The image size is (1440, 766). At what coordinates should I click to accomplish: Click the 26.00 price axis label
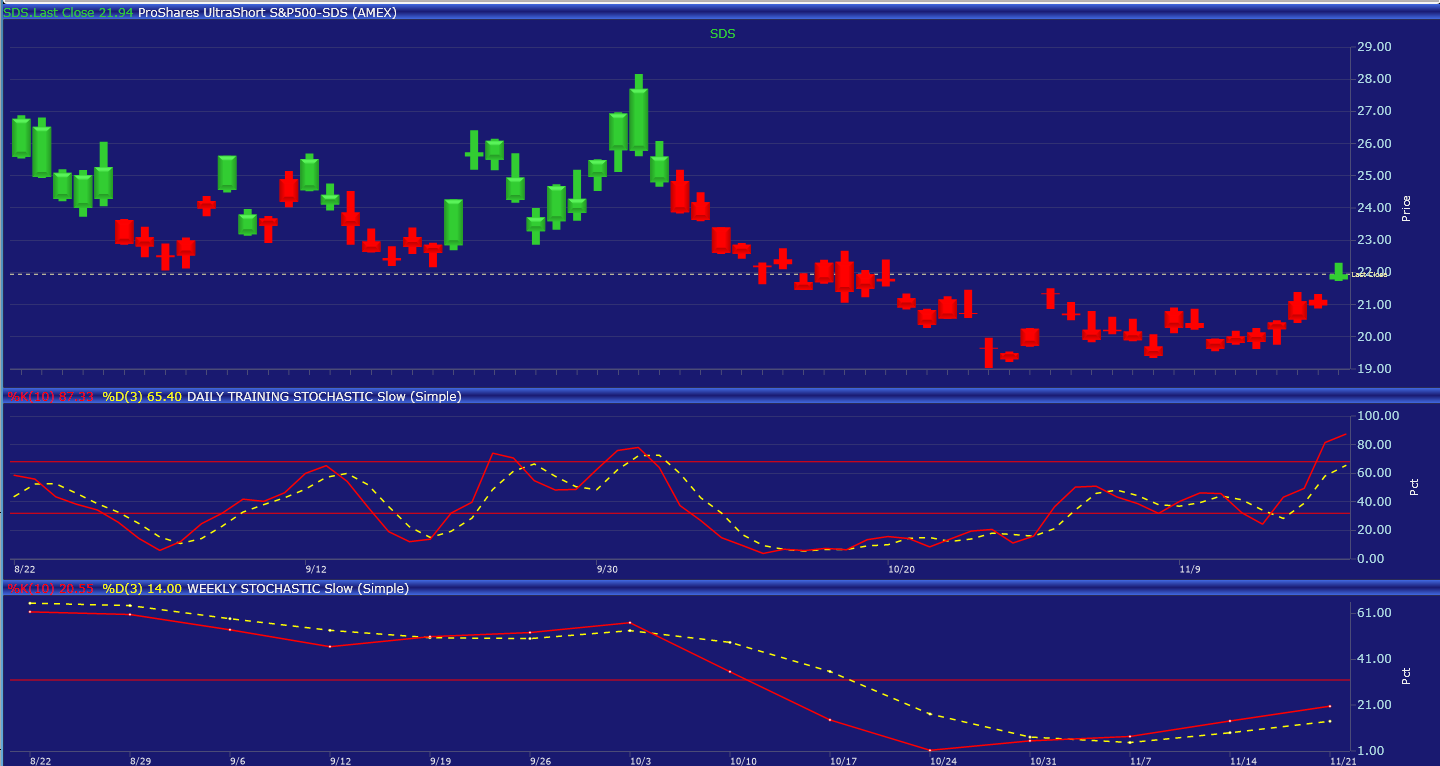pos(1374,143)
